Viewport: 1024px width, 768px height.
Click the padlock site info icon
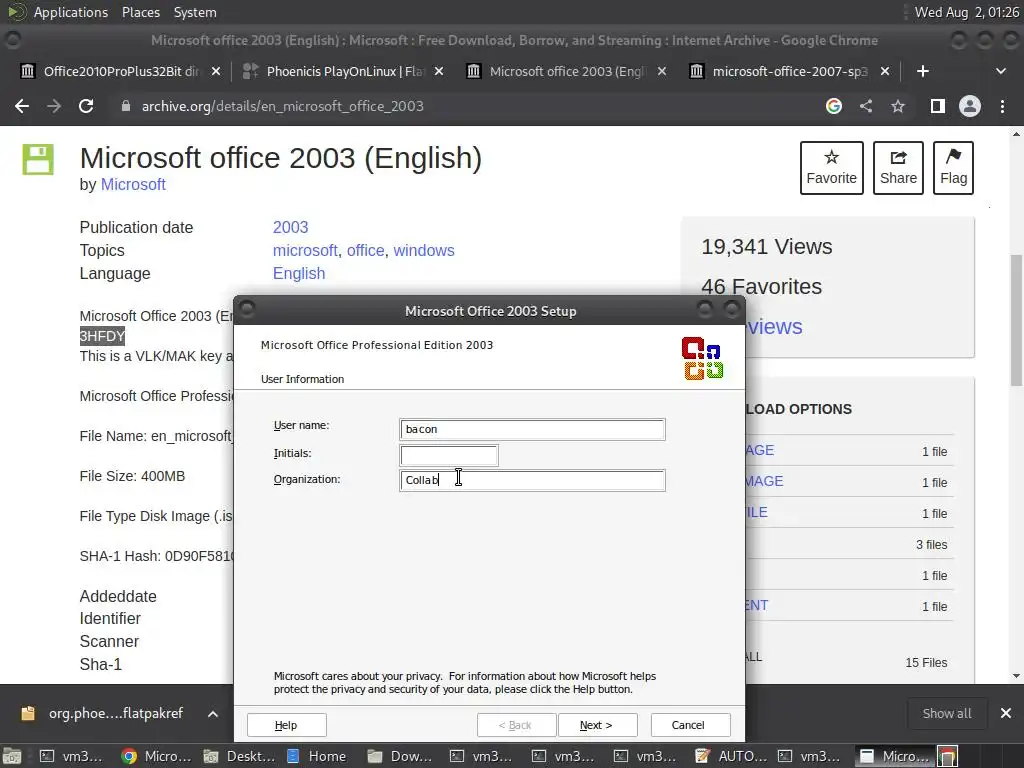coord(125,106)
